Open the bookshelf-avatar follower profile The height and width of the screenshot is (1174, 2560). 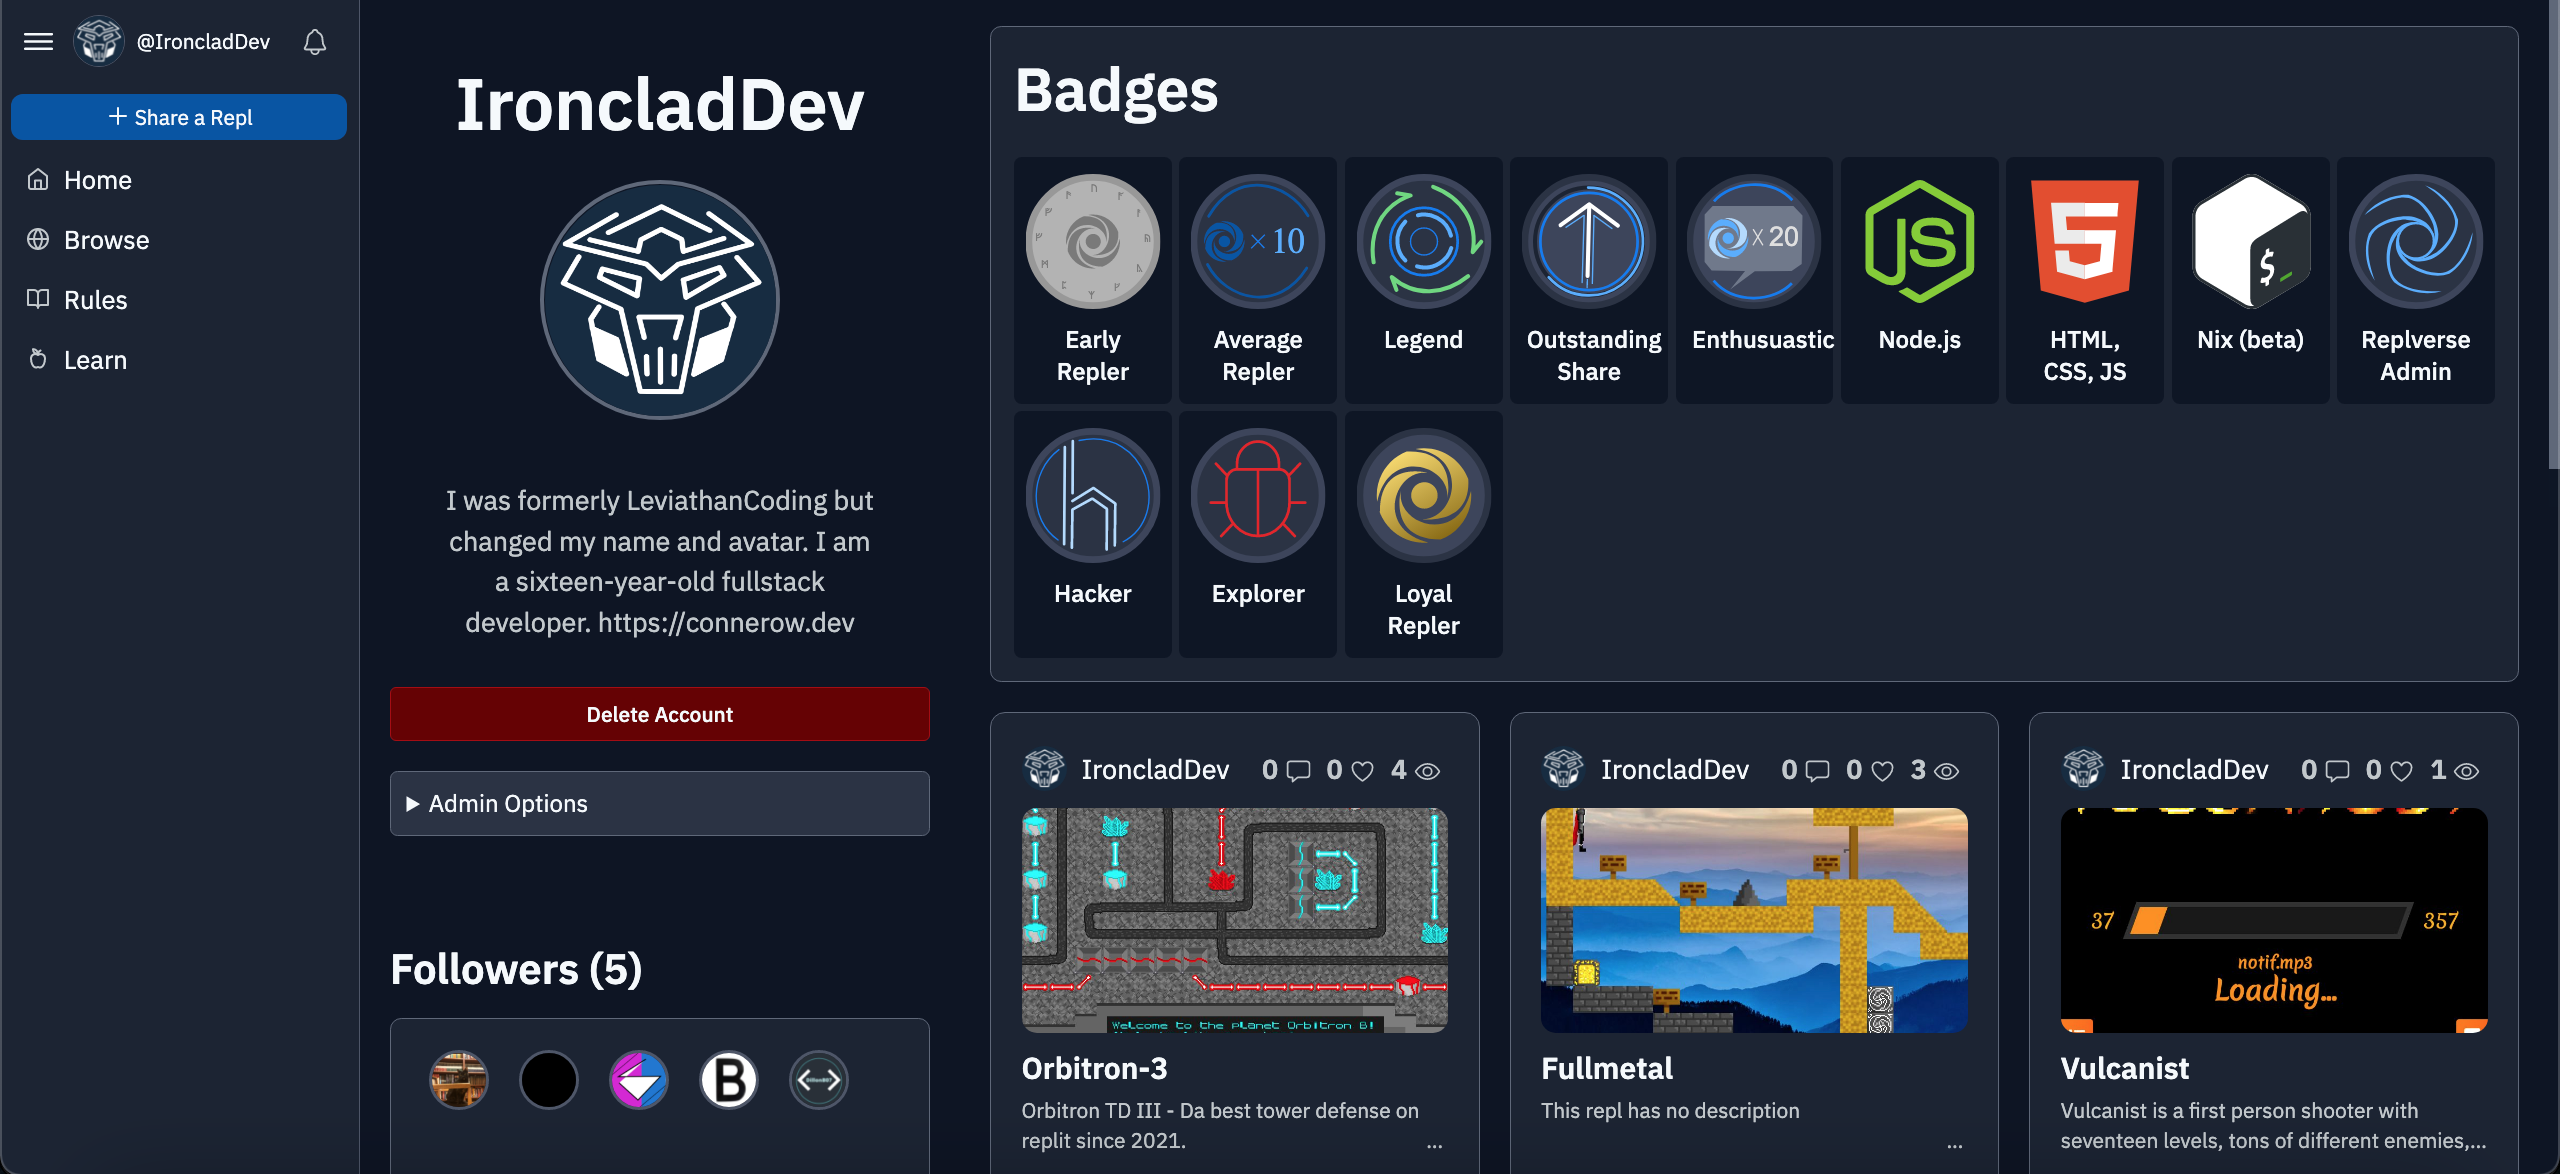[x=458, y=1080]
